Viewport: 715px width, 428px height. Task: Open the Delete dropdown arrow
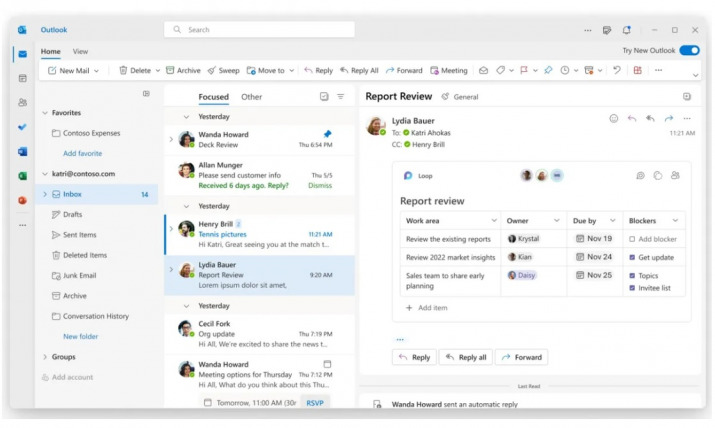pos(158,71)
